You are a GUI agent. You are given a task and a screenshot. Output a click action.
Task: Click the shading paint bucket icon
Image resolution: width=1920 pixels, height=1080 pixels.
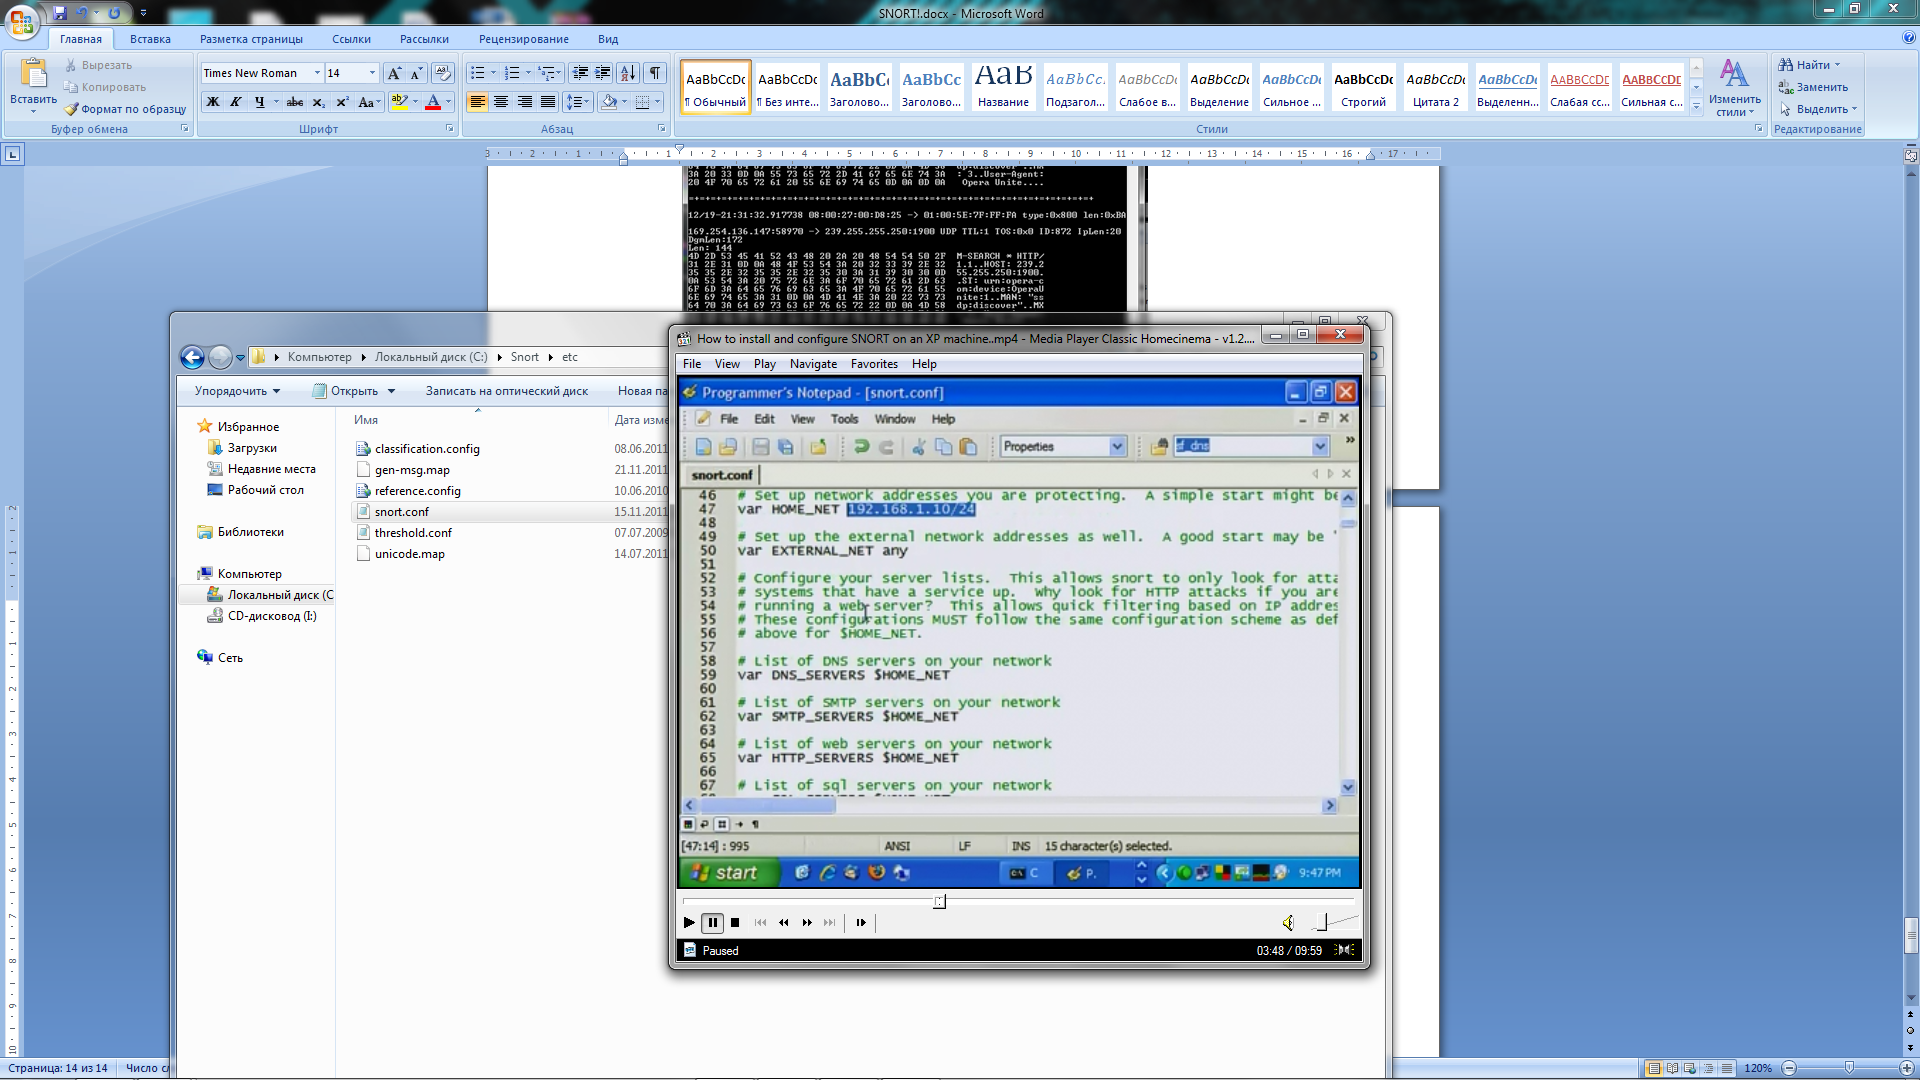coord(609,102)
